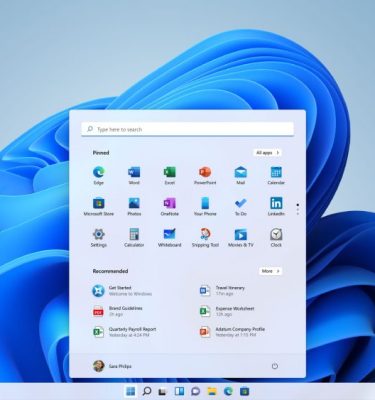Screen dimensions: 375x400
Task: Open Search from the taskbar
Action: tap(147, 391)
